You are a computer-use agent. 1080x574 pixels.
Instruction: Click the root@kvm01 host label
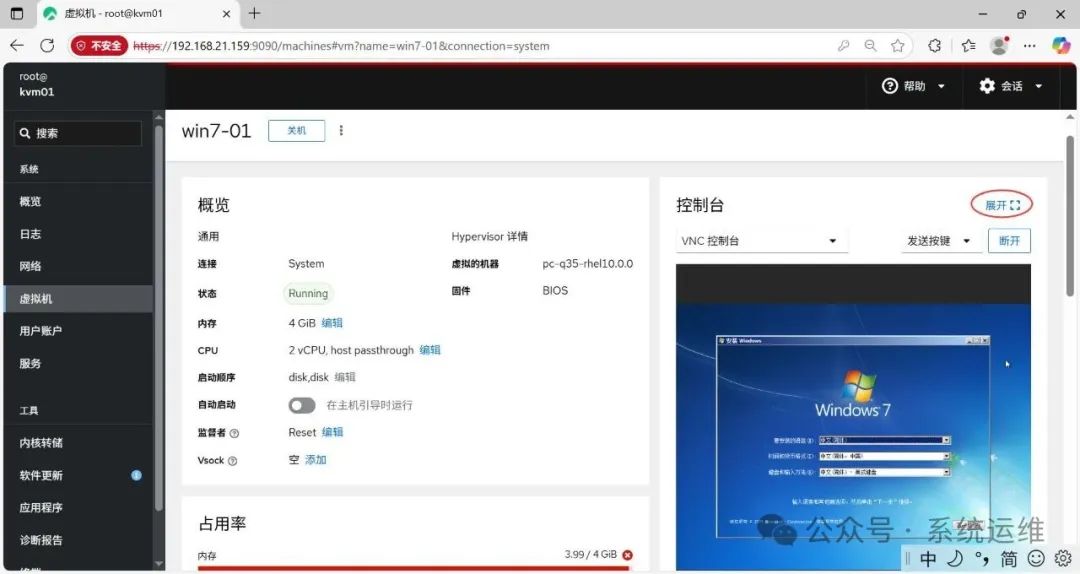coord(36,84)
